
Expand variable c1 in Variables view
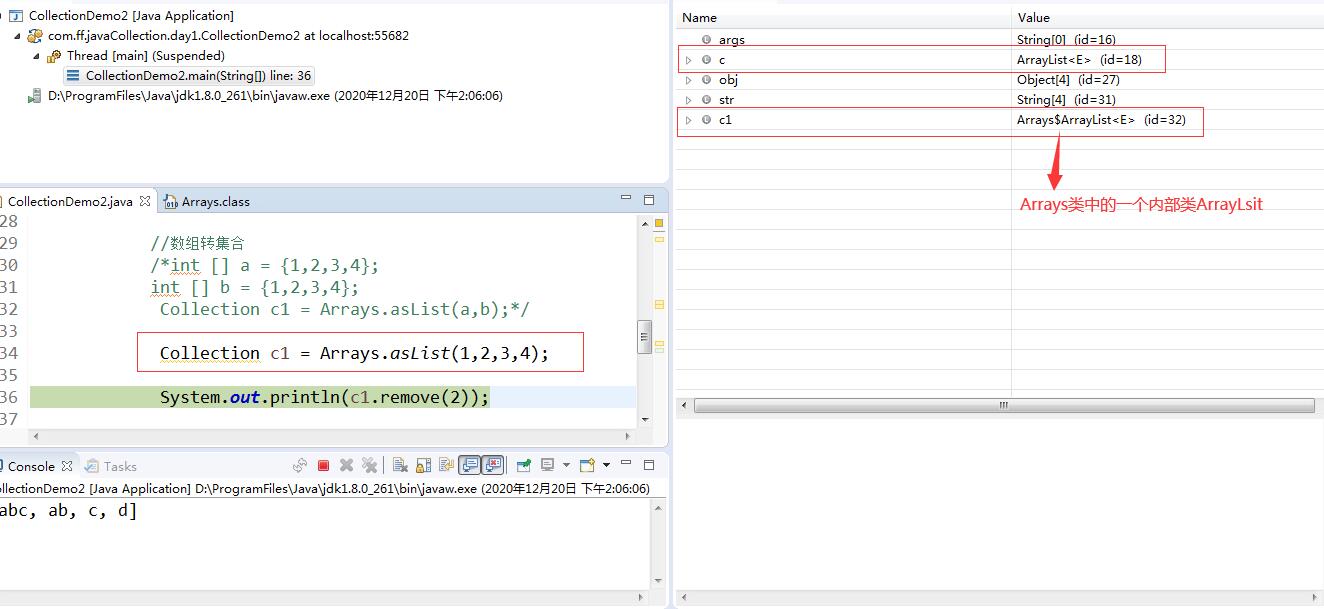[688, 120]
